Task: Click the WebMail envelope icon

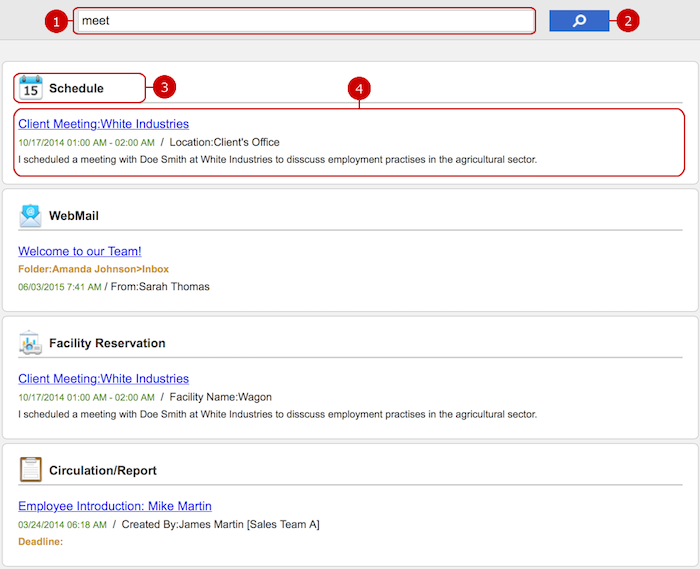Action: (30, 216)
